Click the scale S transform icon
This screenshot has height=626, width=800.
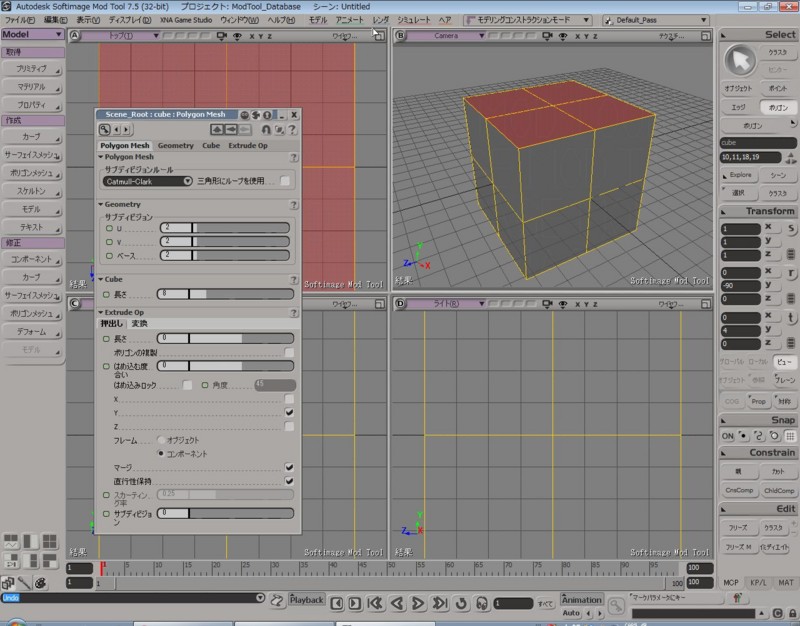click(x=791, y=229)
